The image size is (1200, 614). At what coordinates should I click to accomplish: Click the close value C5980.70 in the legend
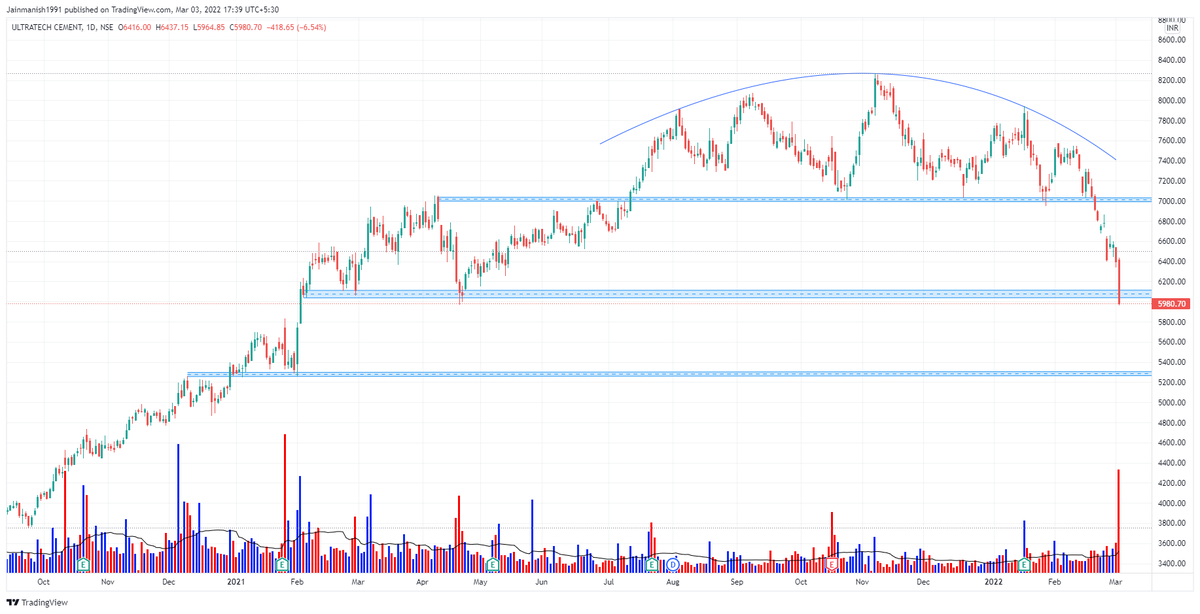coord(246,28)
